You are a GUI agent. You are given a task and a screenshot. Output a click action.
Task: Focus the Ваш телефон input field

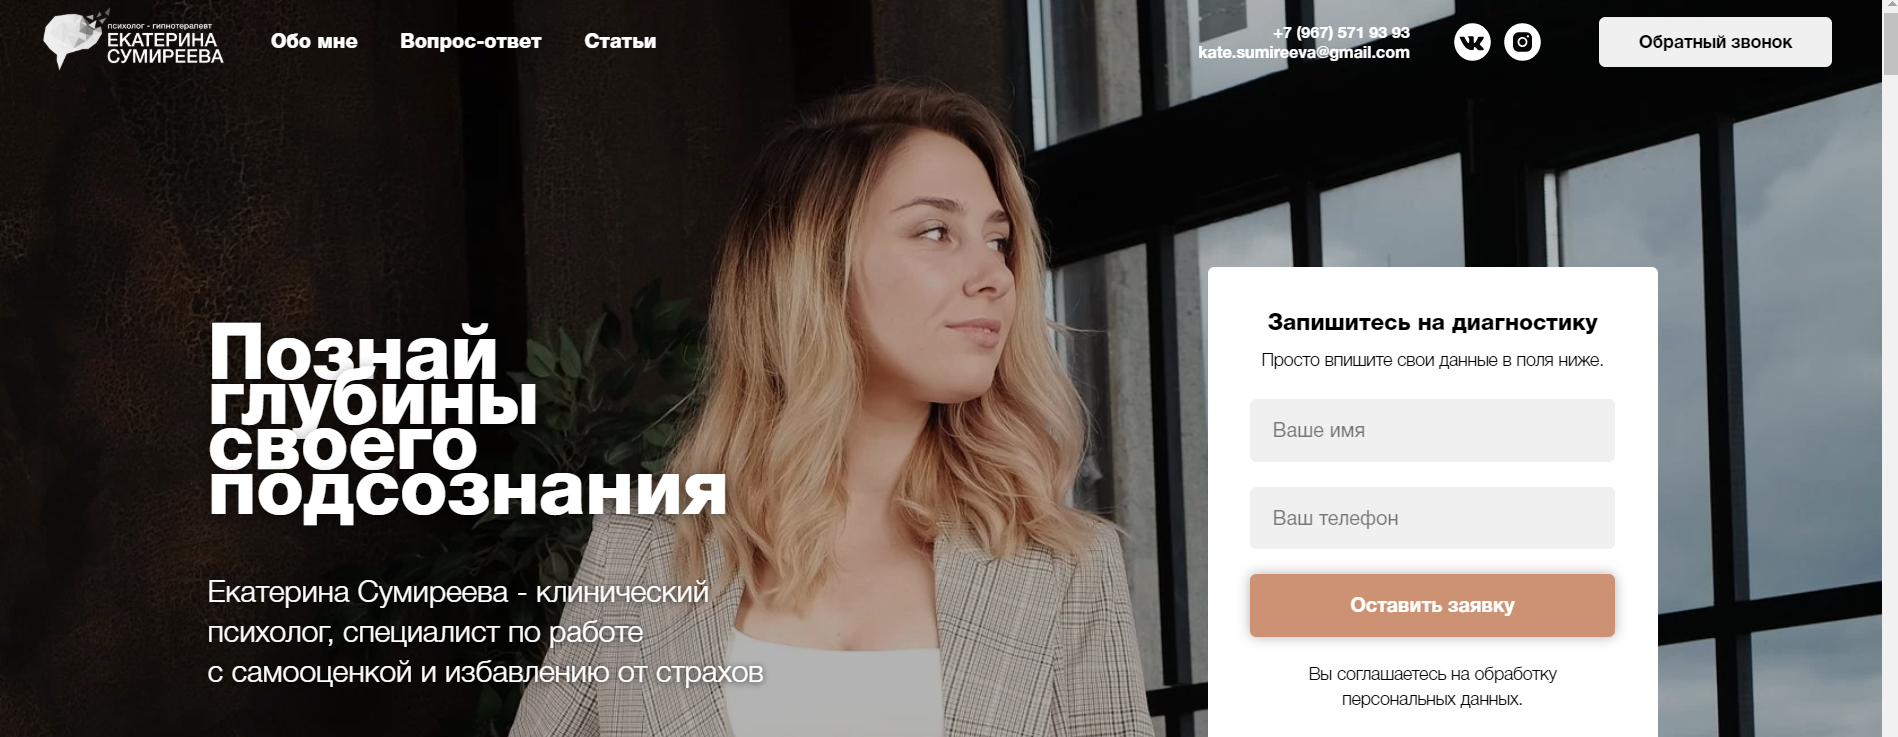coord(1432,518)
